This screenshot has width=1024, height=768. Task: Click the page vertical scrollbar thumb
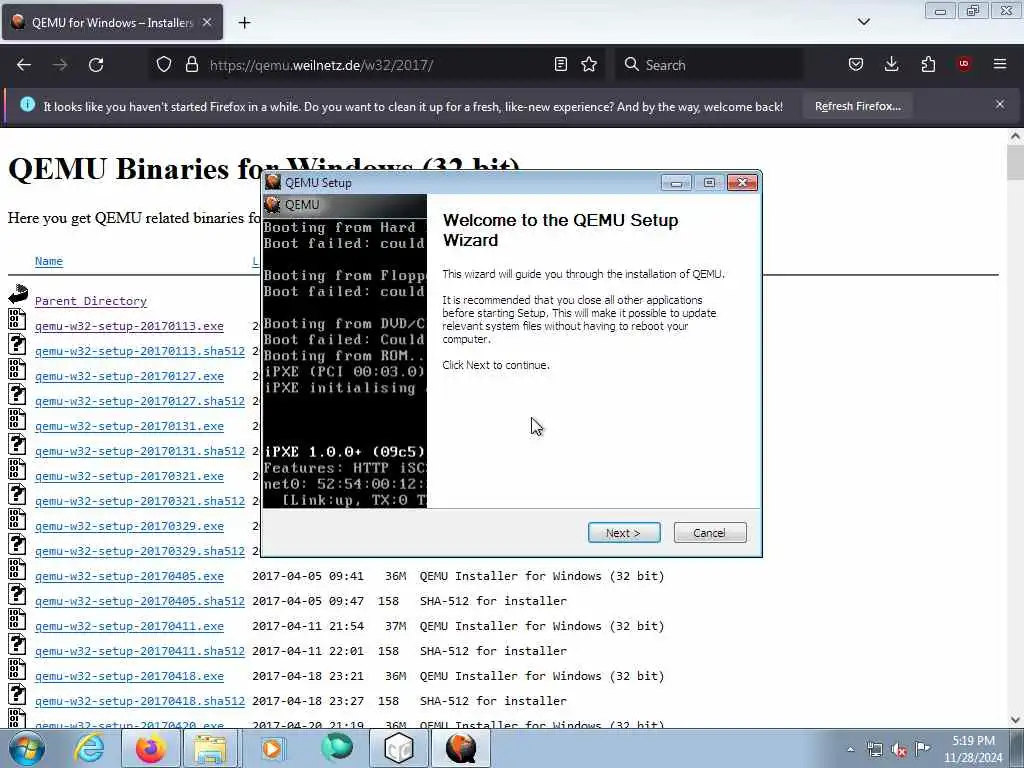click(1015, 162)
